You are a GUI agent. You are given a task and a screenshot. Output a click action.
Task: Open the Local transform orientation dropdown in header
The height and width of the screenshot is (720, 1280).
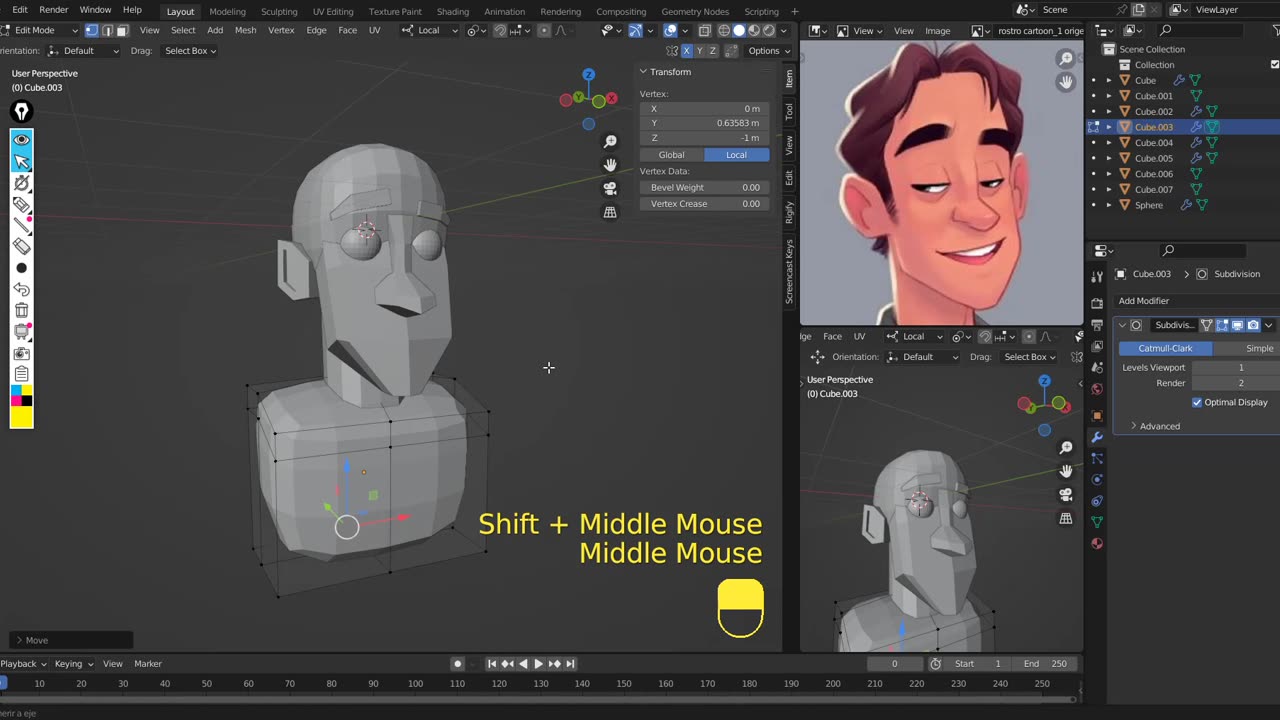tap(430, 30)
